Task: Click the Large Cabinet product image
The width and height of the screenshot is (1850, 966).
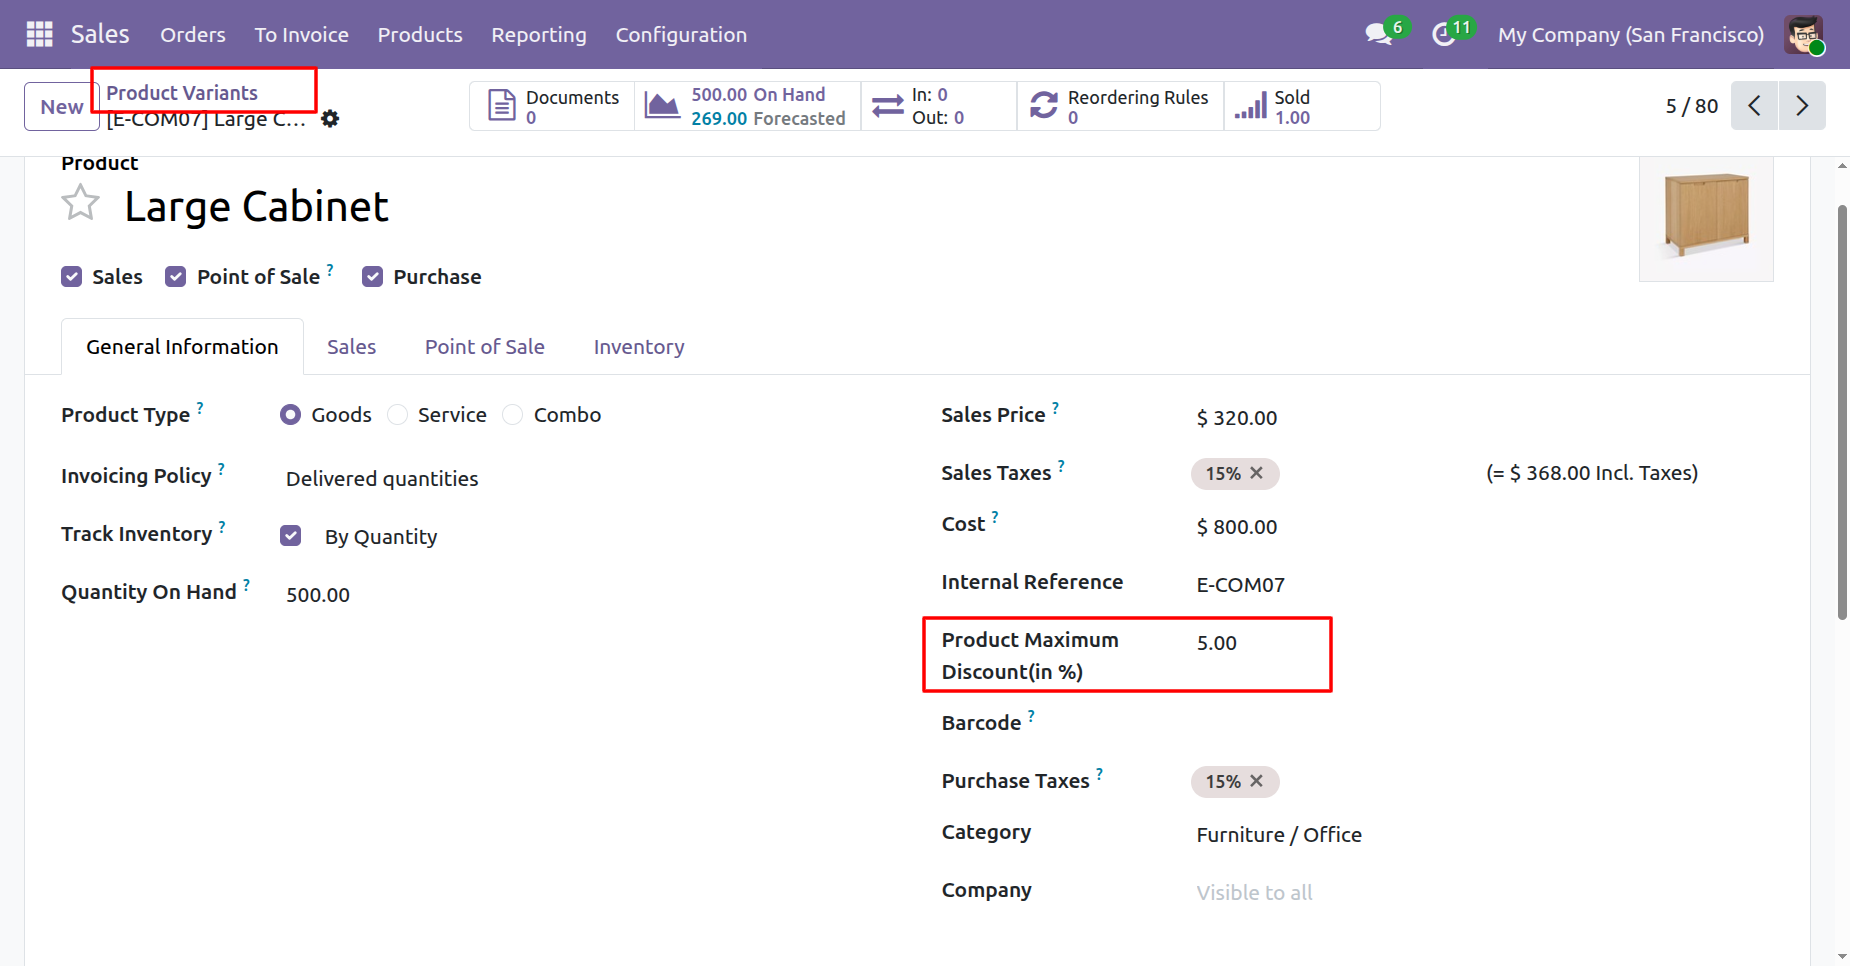Action: [1706, 215]
